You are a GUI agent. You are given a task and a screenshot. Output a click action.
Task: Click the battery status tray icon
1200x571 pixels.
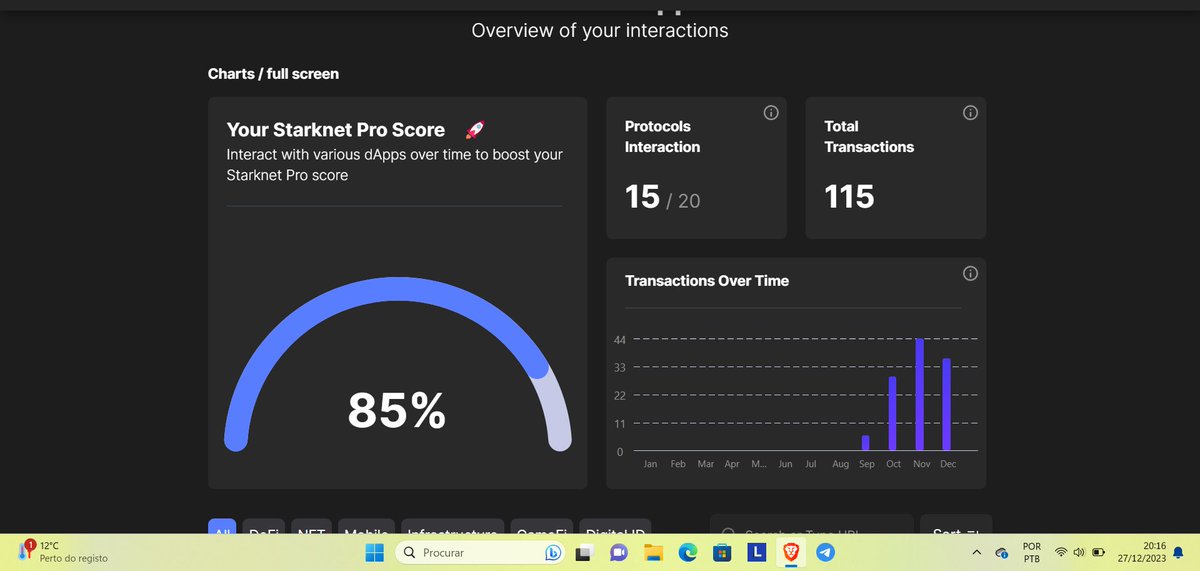[x=1099, y=552]
